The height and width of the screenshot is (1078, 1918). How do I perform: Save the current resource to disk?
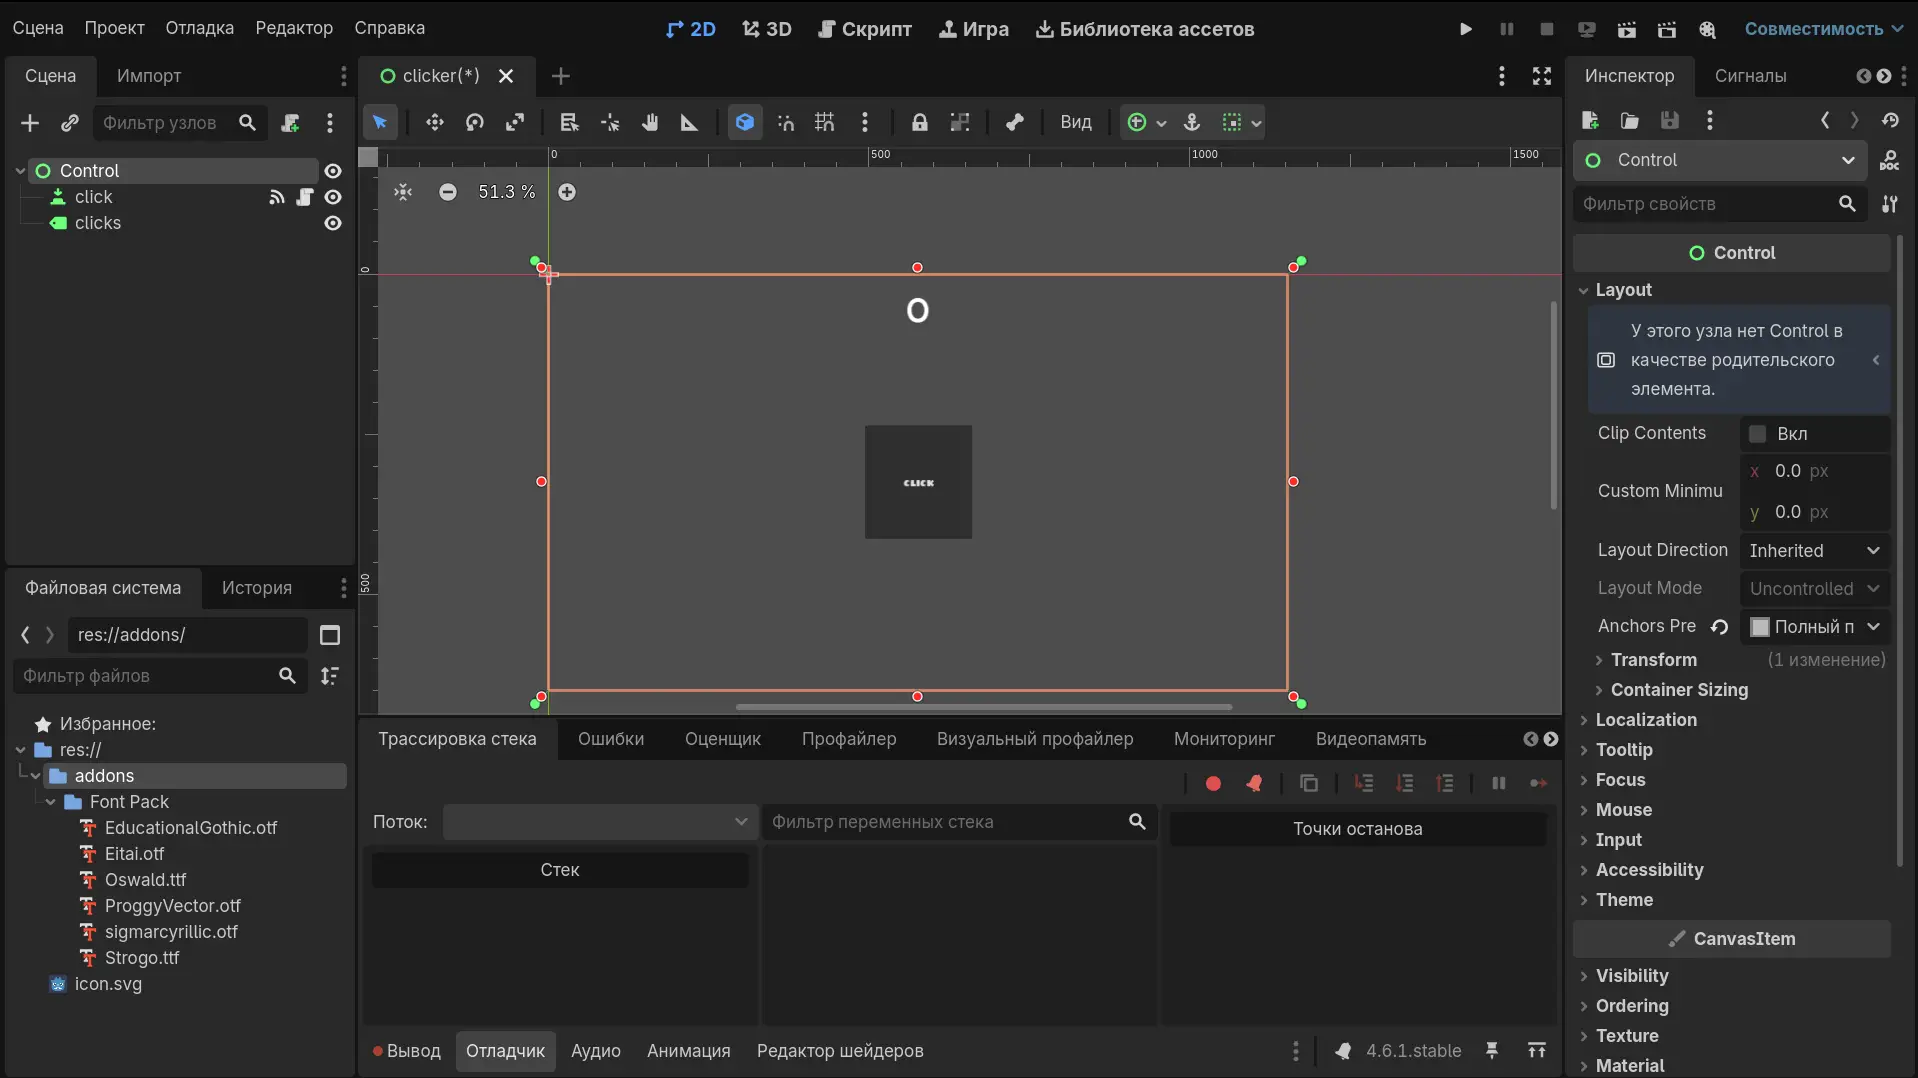(x=1669, y=120)
